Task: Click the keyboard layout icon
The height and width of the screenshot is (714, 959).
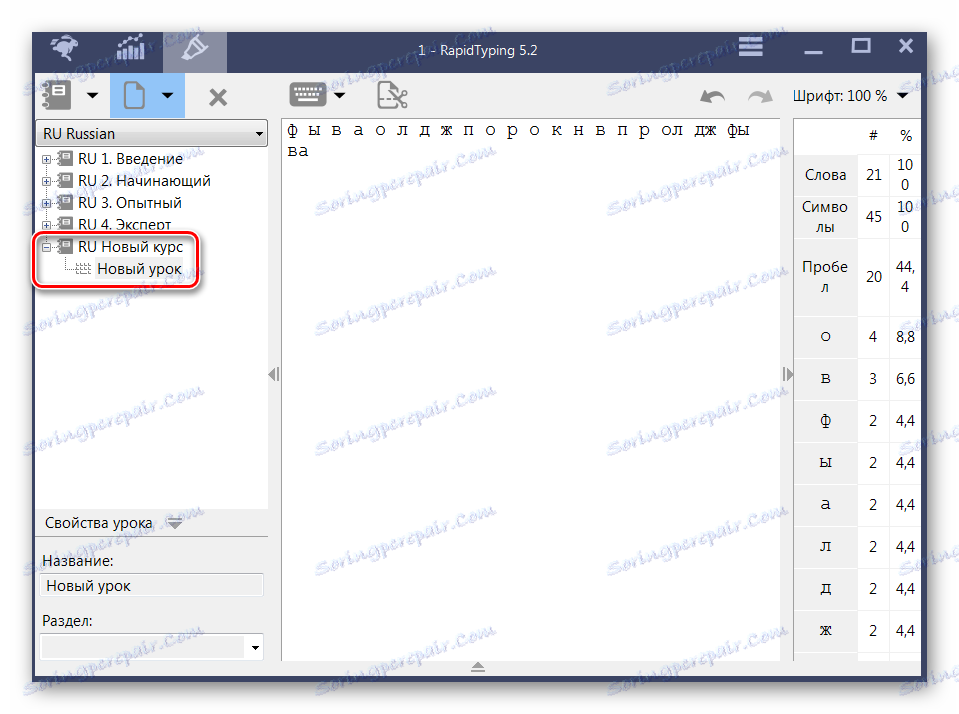Action: click(x=307, y=95)
